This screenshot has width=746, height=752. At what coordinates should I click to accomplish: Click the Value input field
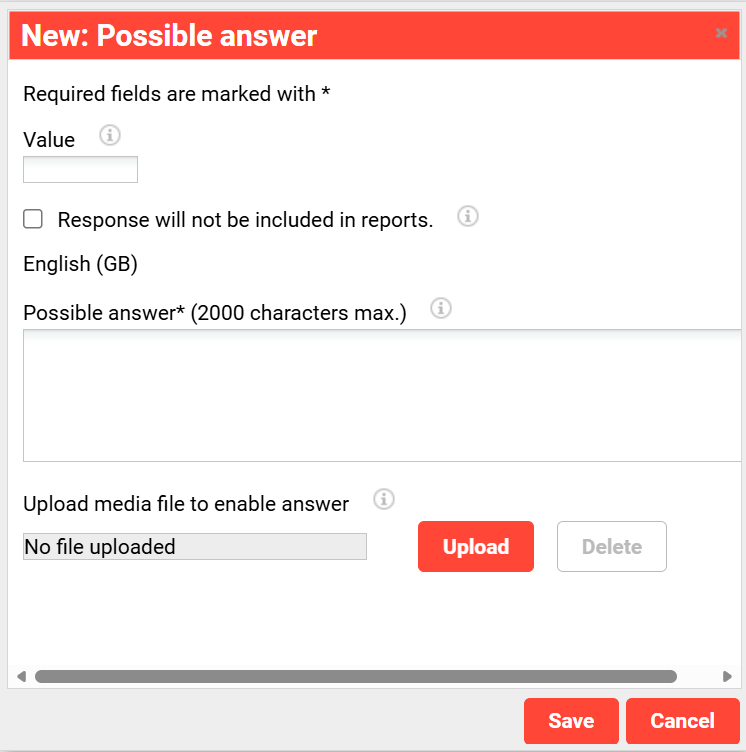[x=81, y=169]
